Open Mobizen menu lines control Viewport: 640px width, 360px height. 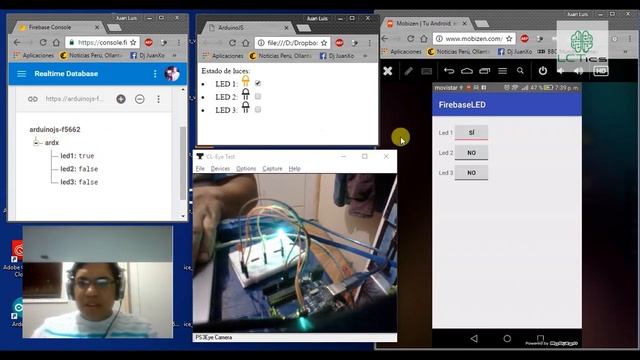coord(502,71)
